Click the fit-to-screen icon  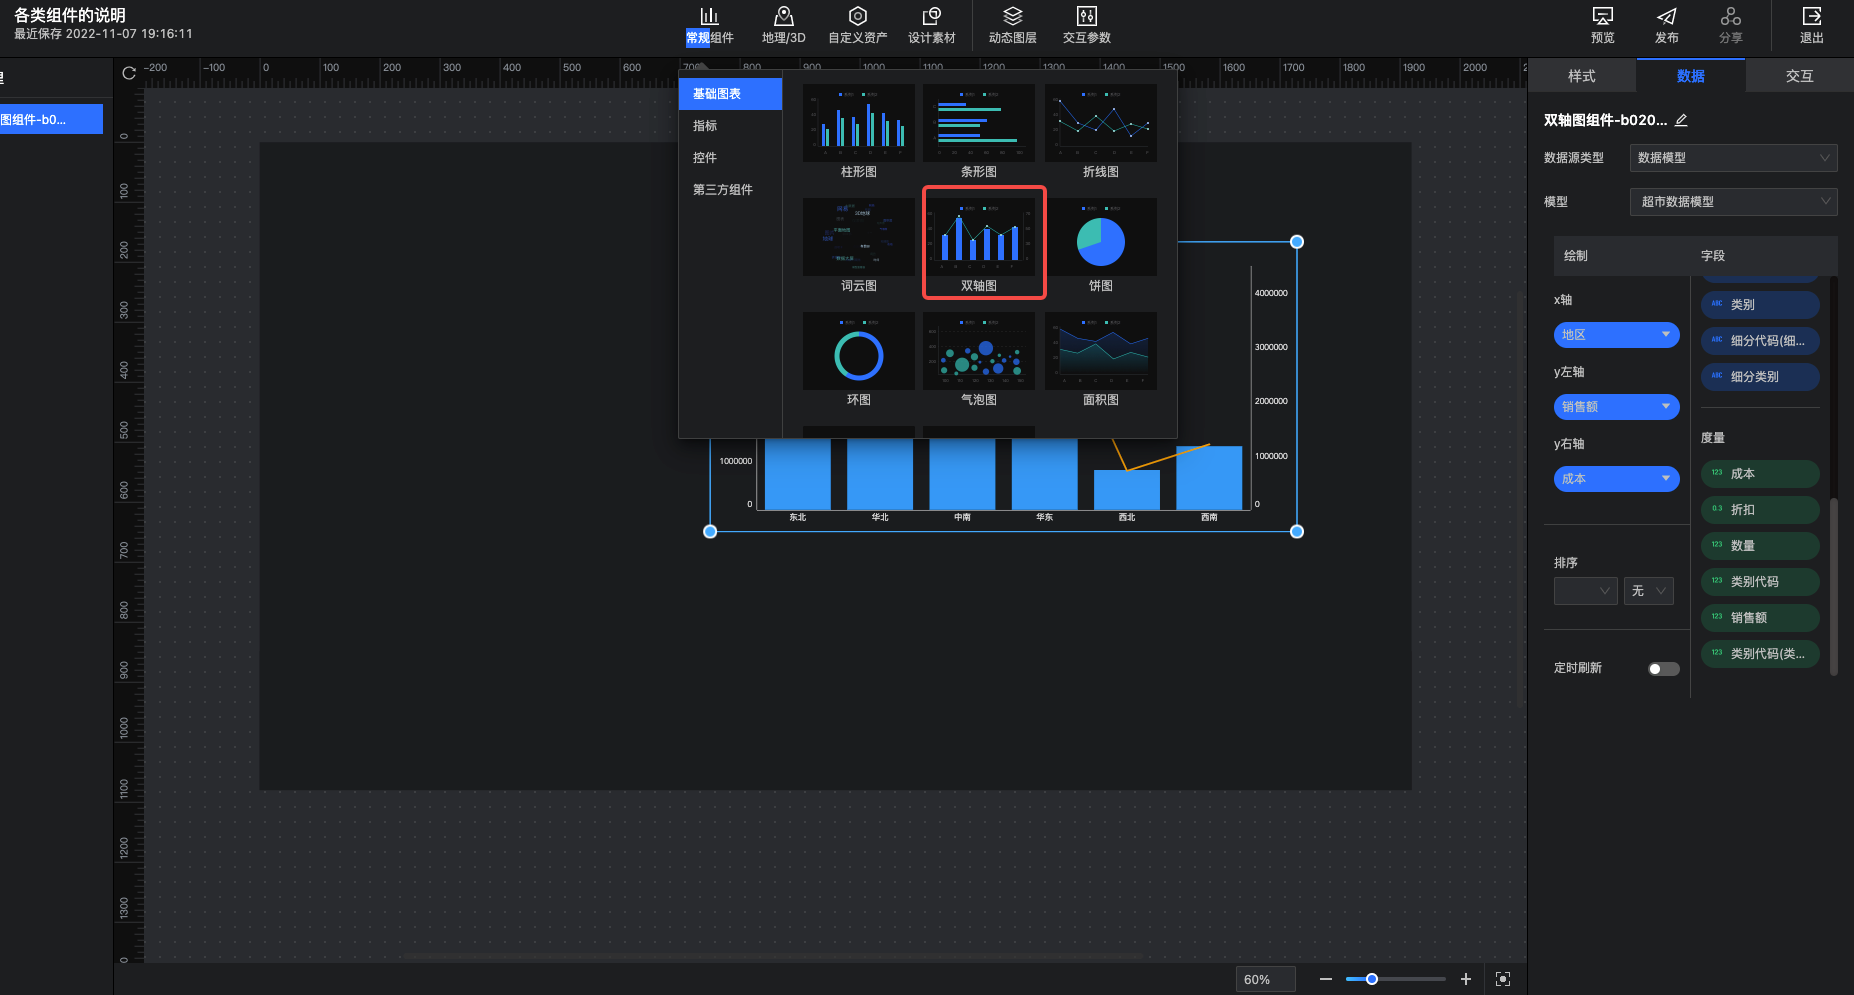coord(1502,979)
